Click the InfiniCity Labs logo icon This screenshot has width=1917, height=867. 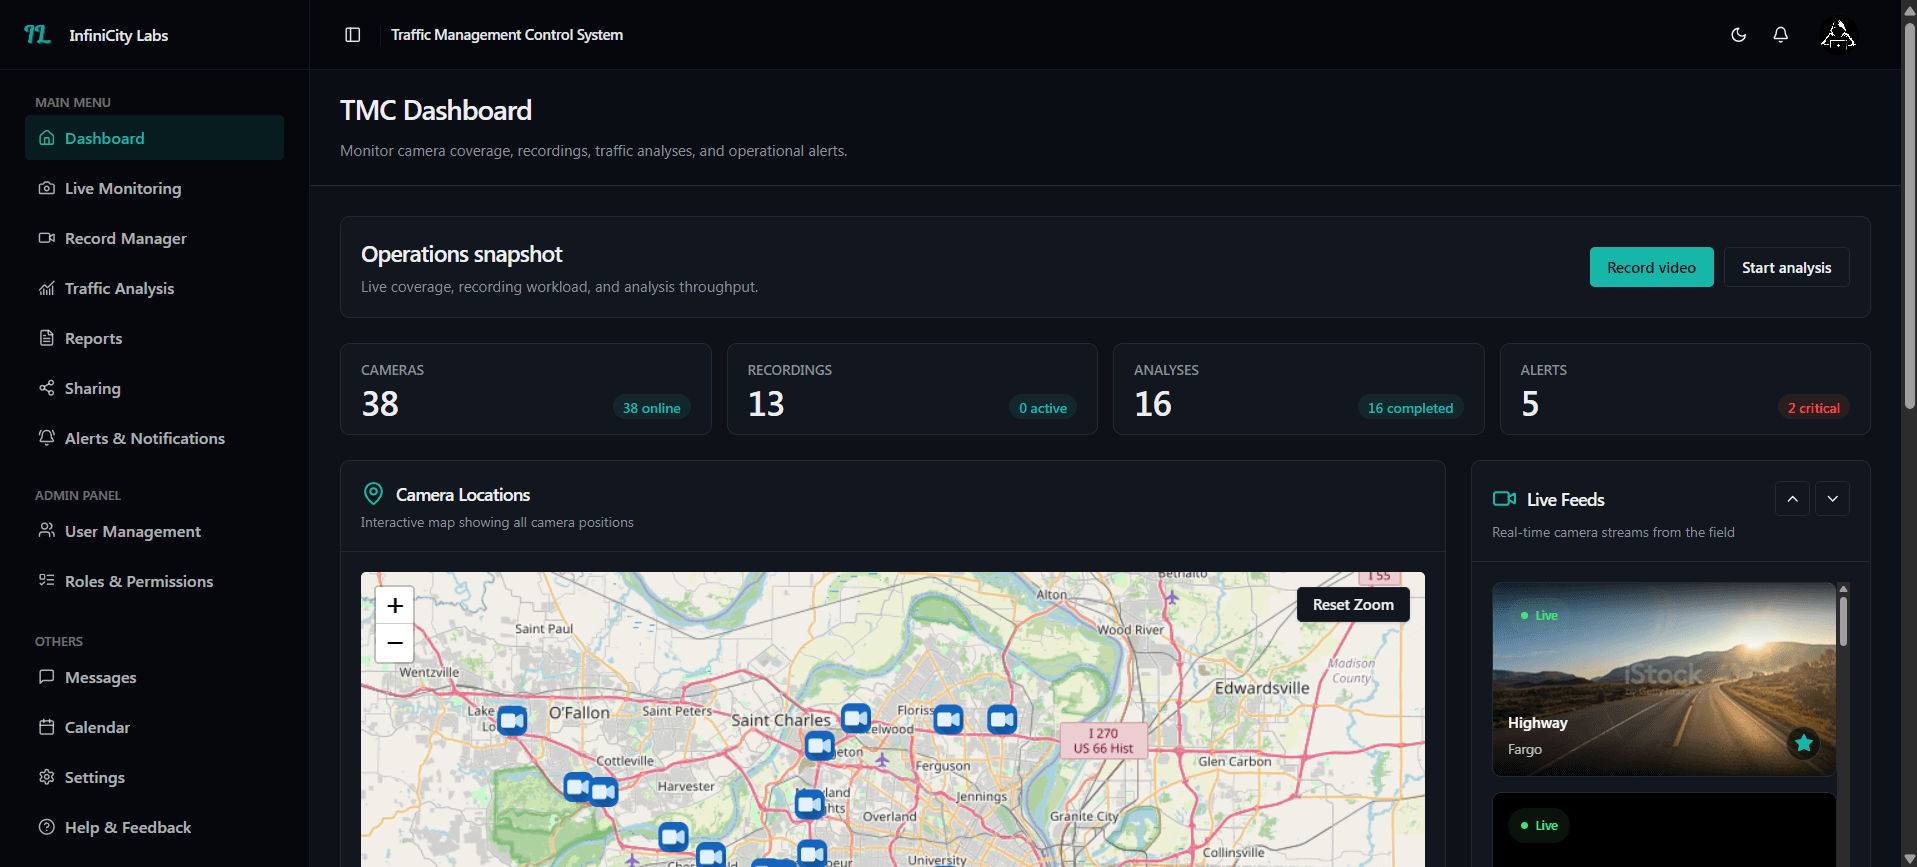pos(37,35)
